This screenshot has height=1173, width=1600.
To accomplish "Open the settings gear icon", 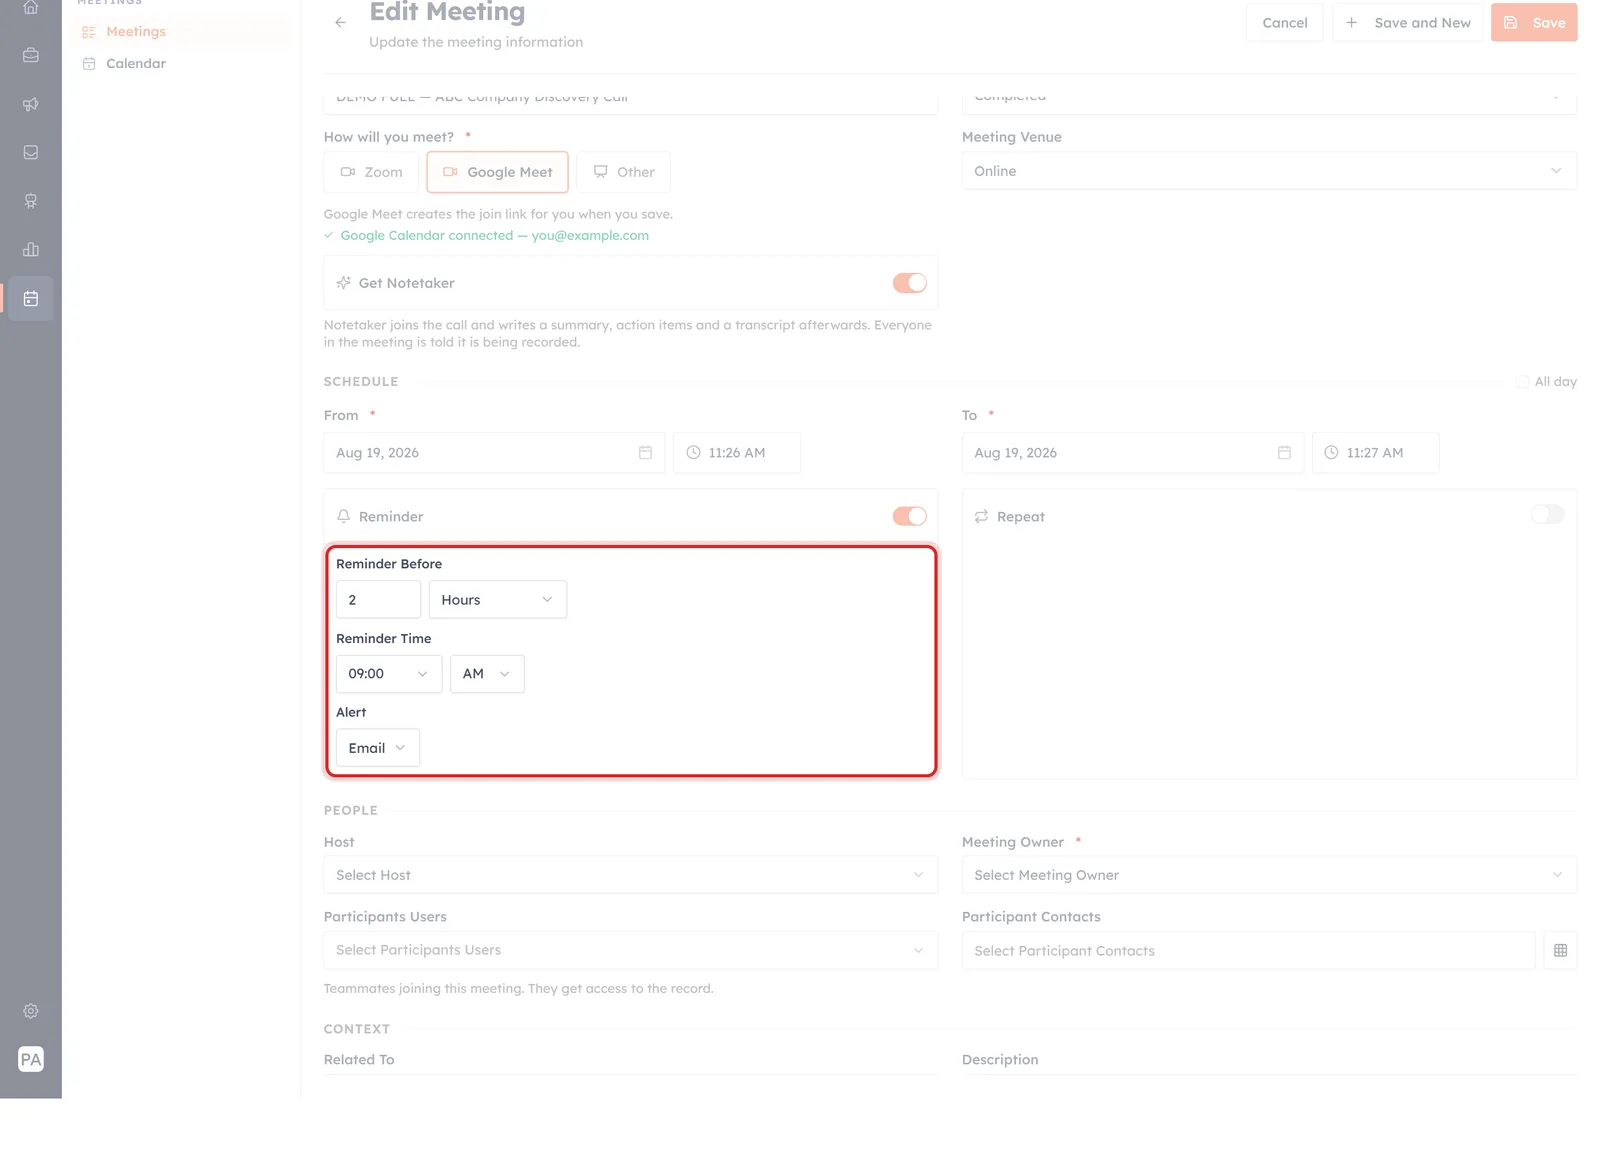I will [31, 1011].
